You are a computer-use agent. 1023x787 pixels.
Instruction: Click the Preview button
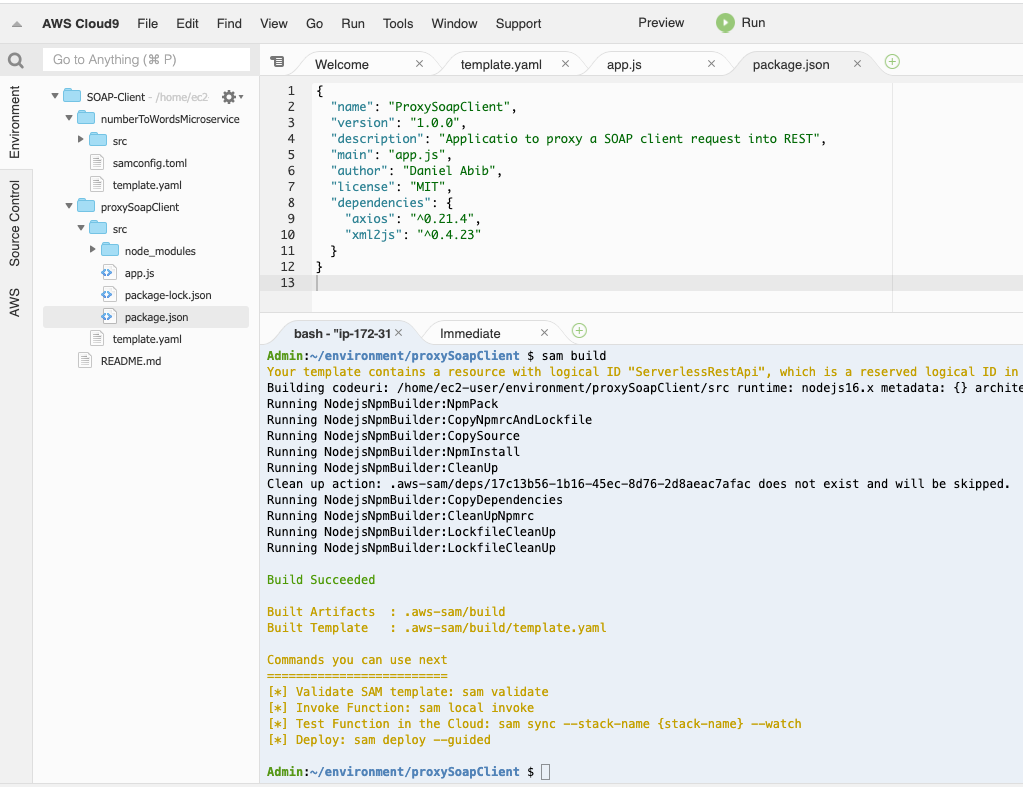coord(661,23)
